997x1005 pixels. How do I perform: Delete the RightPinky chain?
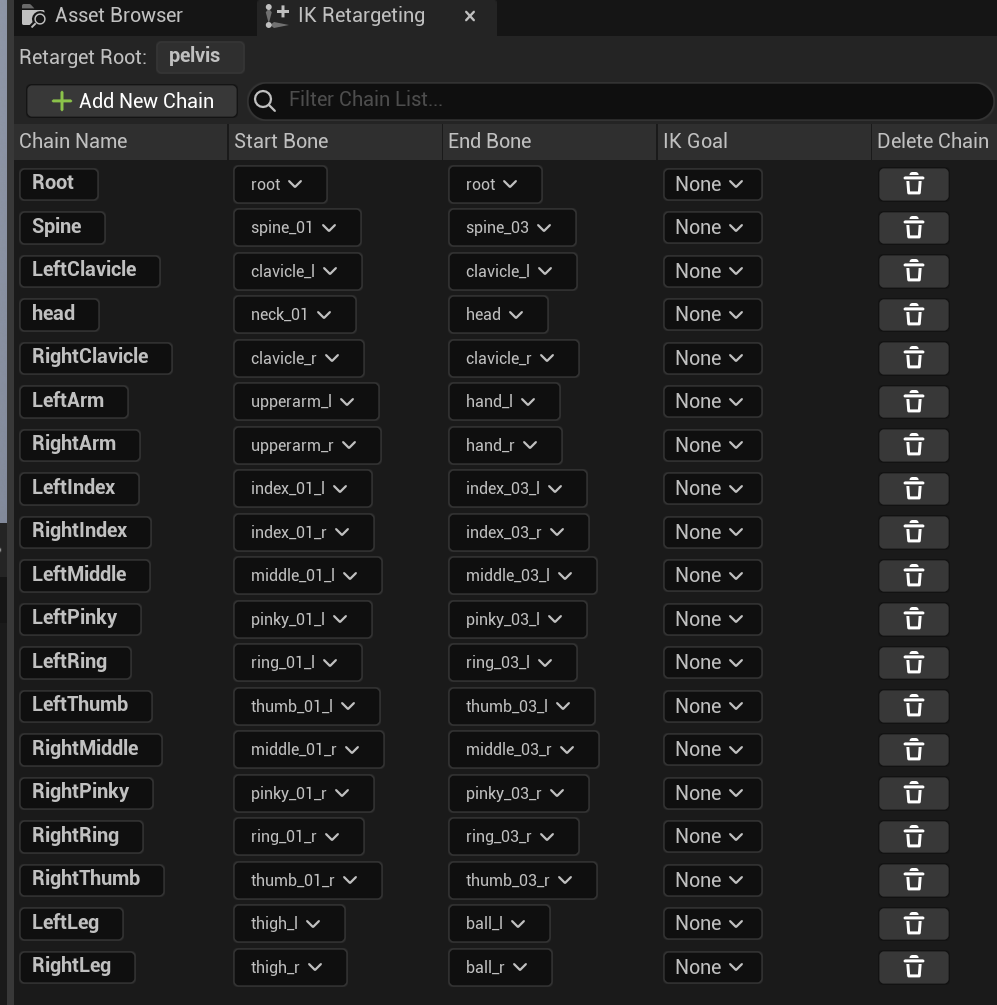(913, 793)
